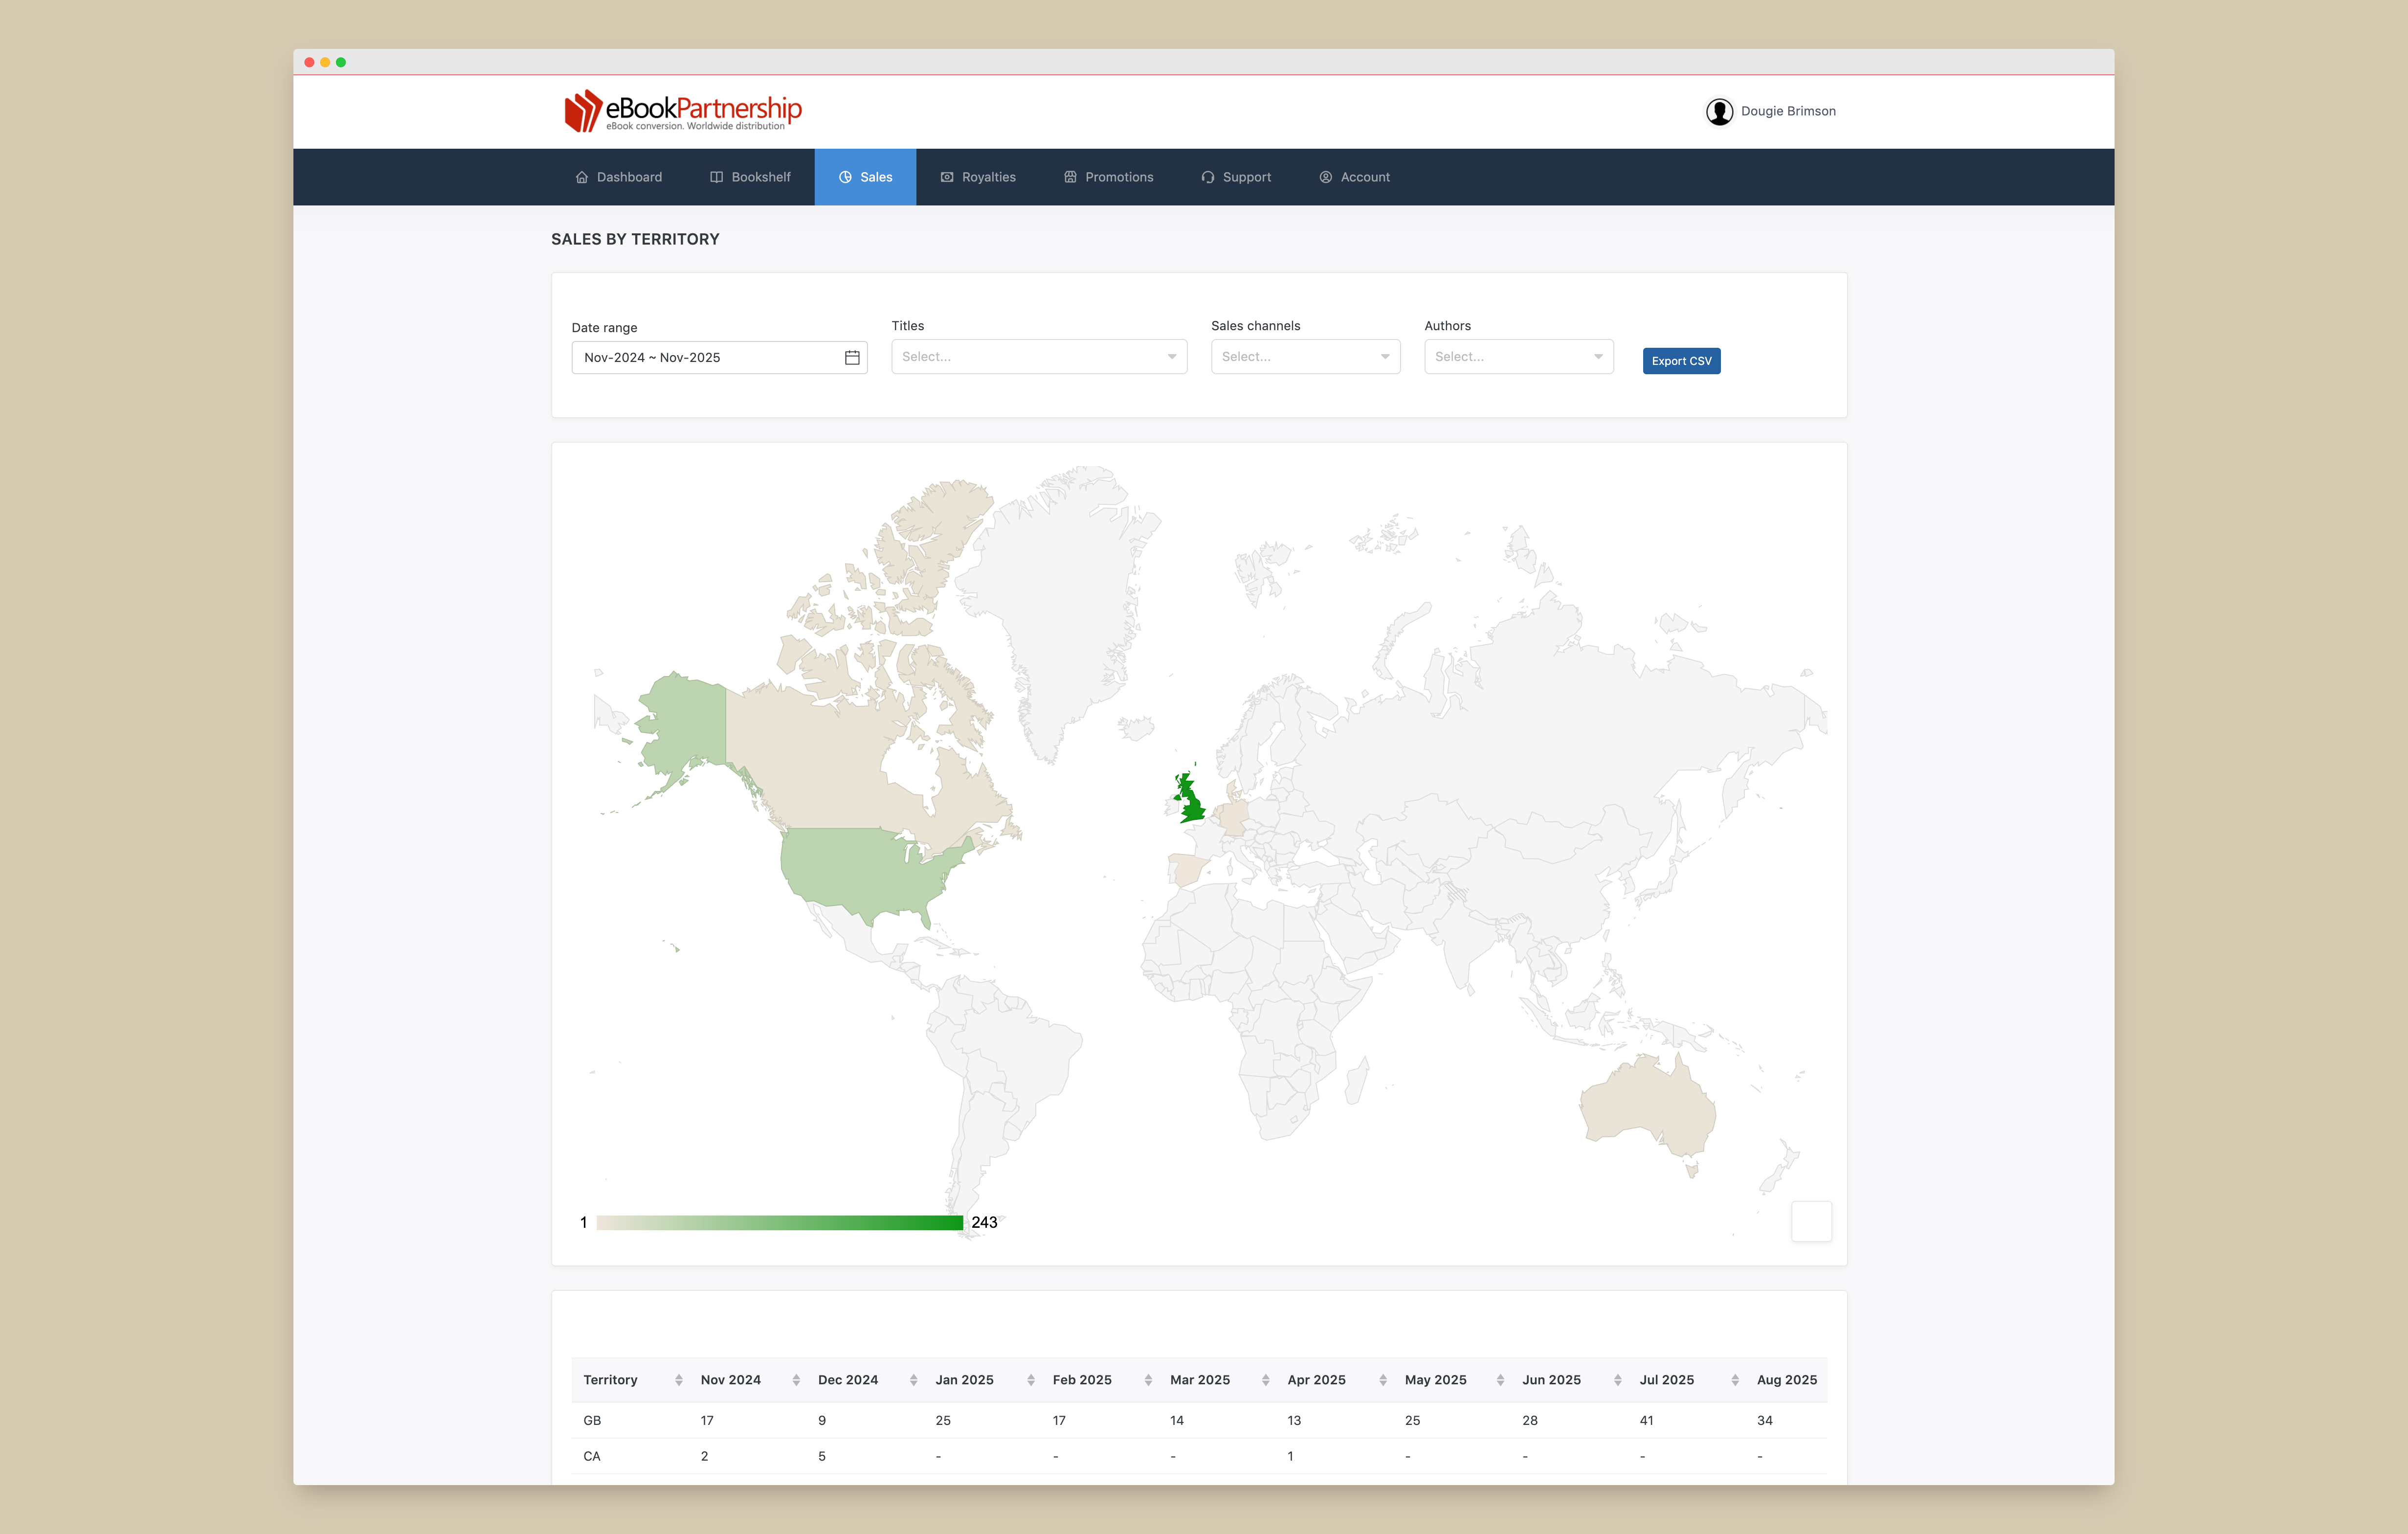Sort the Mar 2025 column
This screenshot has height=1534, width=2408.
[x=1265, y=1380]
